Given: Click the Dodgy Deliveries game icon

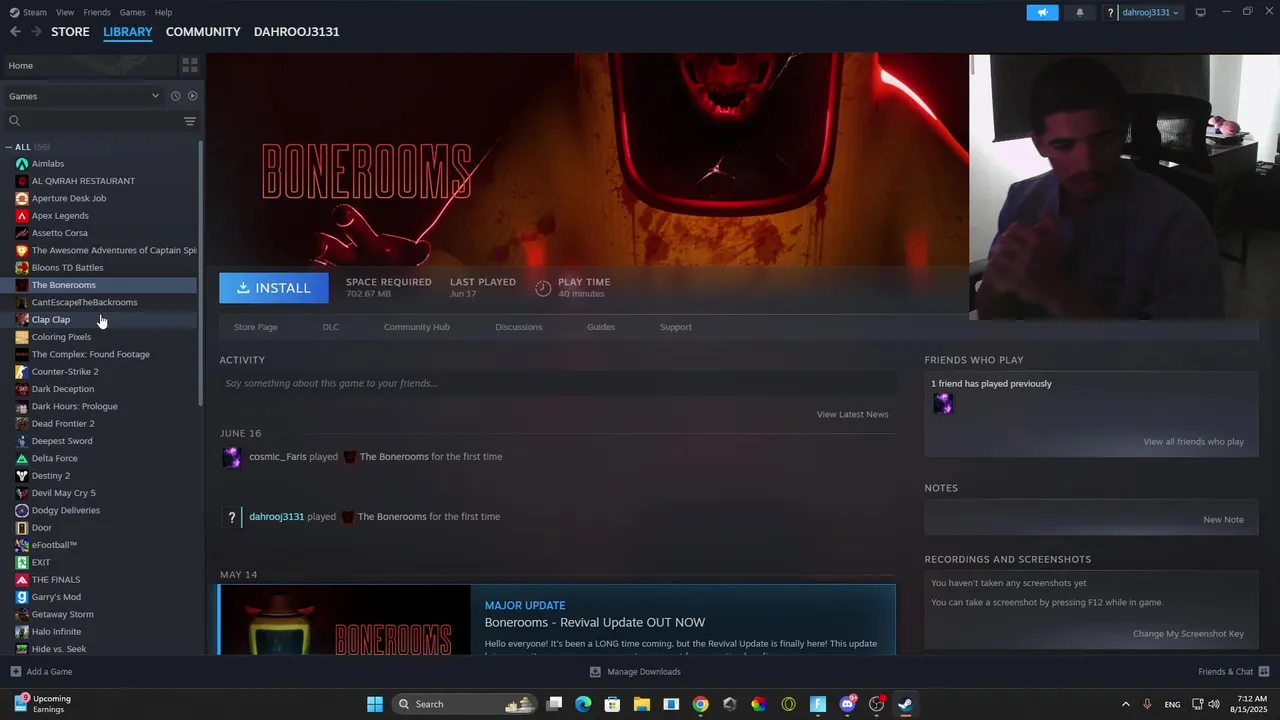Looking at the screenshot, I should [x=22, y=510].
